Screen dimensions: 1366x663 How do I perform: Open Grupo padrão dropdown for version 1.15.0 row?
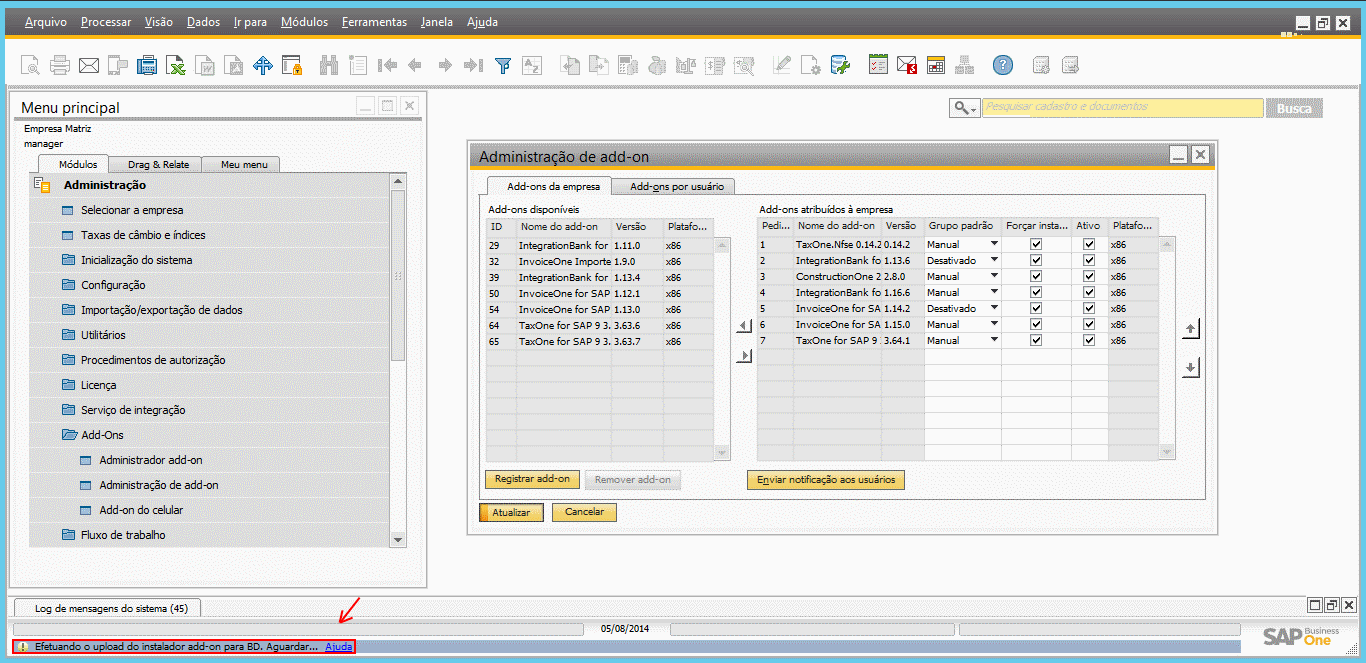(995, 324)
